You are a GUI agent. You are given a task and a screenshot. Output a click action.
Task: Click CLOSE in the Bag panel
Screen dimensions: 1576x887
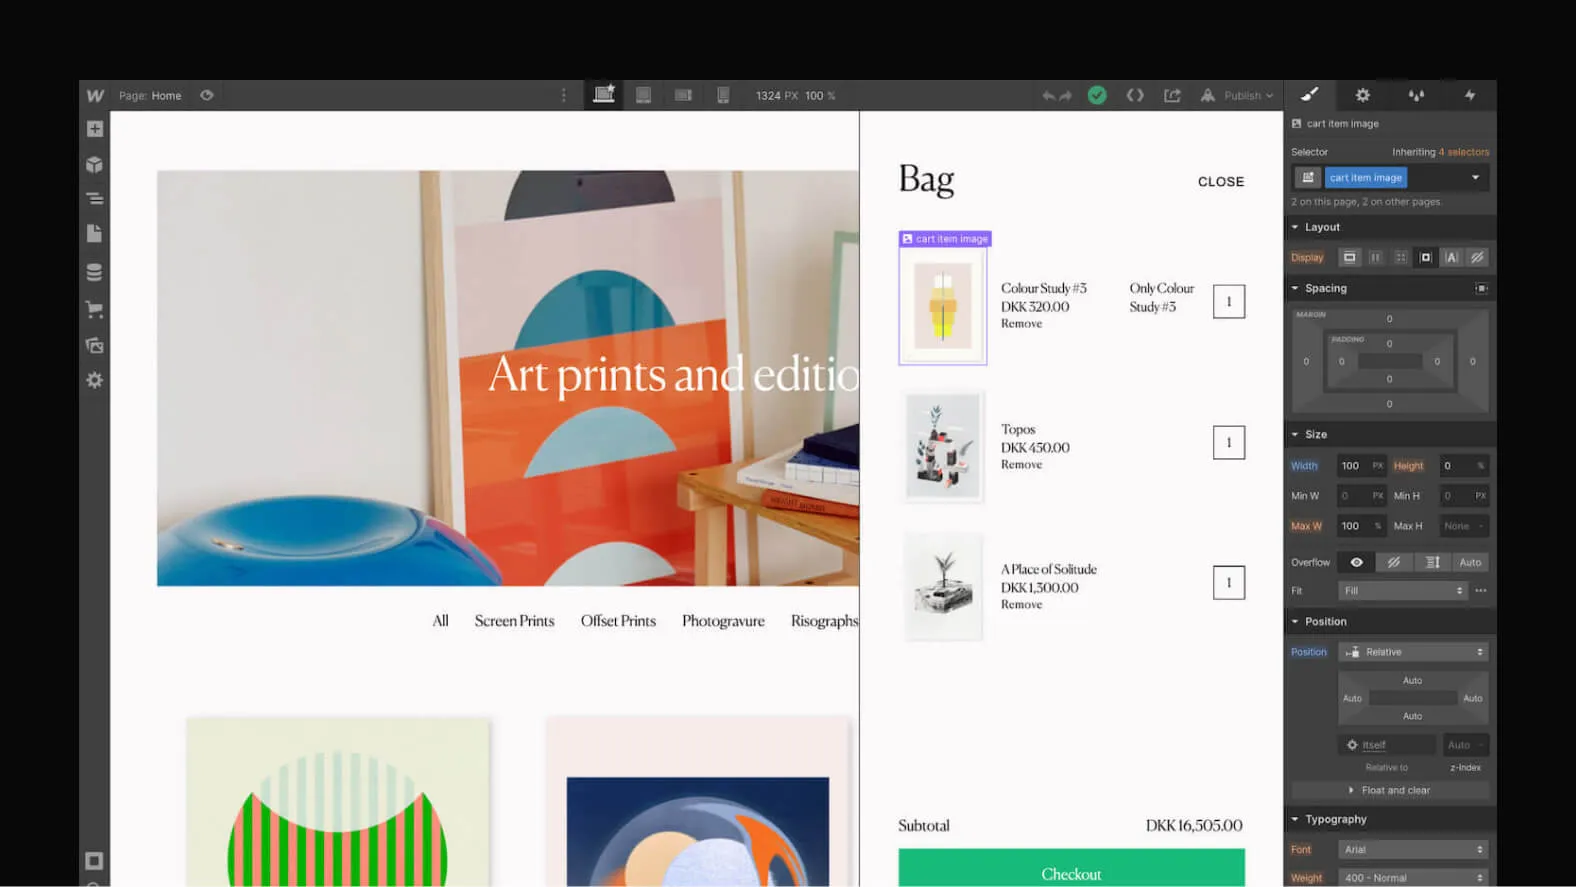(1221, 182)
